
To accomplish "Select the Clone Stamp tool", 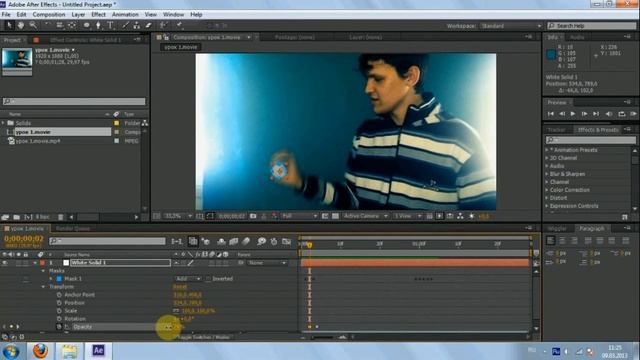I will click(137, 25).
